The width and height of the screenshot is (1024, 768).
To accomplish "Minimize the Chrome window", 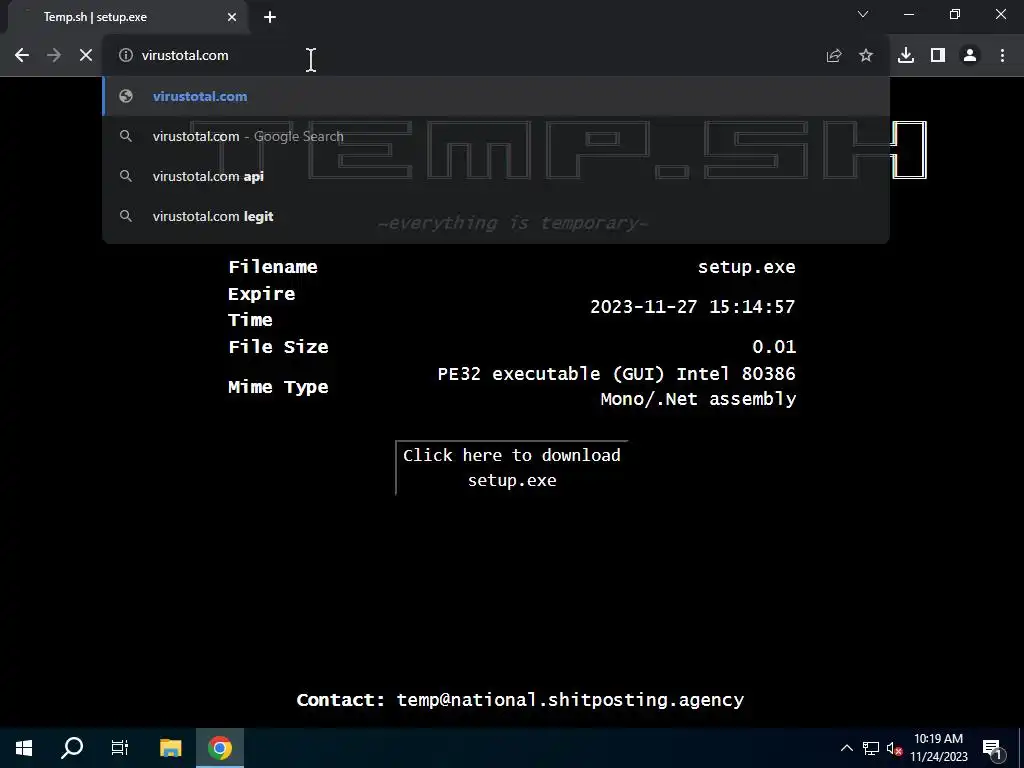I will click(909, 14).
